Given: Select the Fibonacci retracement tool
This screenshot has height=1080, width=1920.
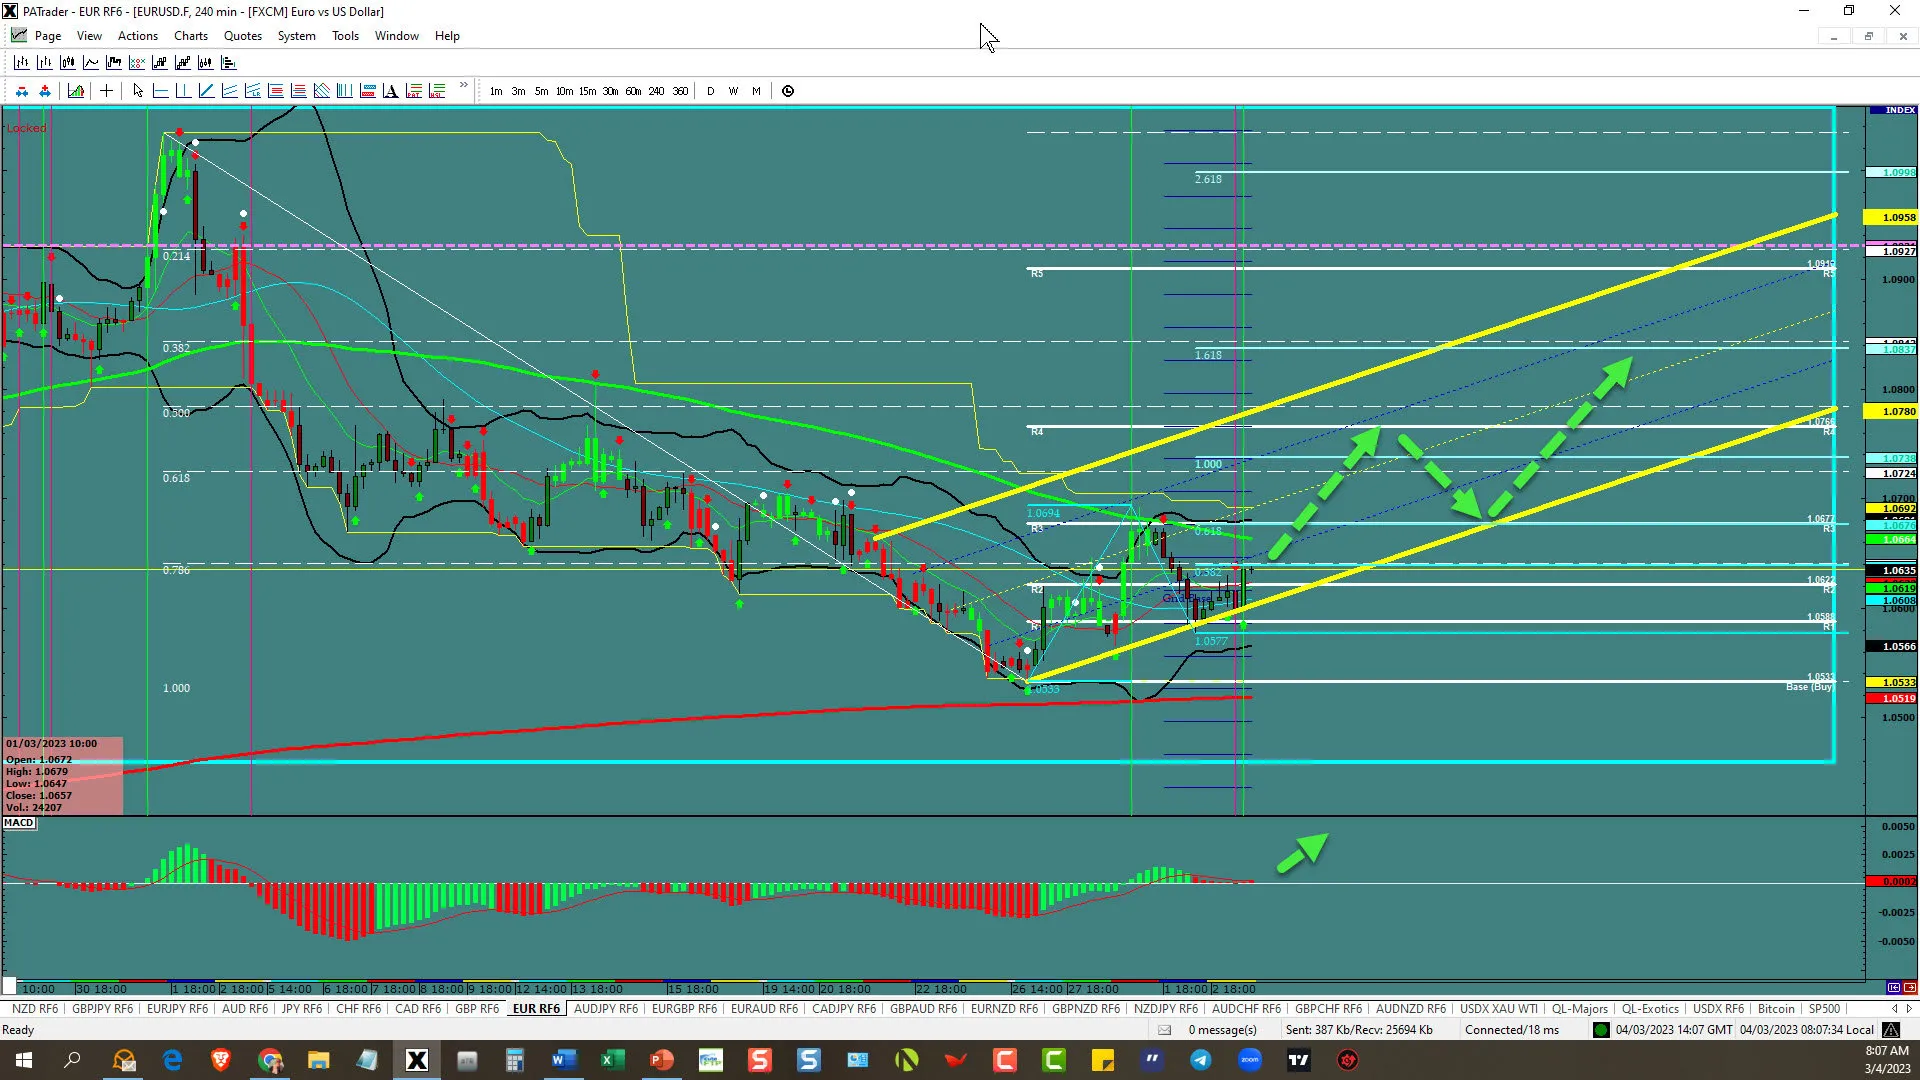Looking at the screenshot, I should pyautogui.click(x=275, y=91).
